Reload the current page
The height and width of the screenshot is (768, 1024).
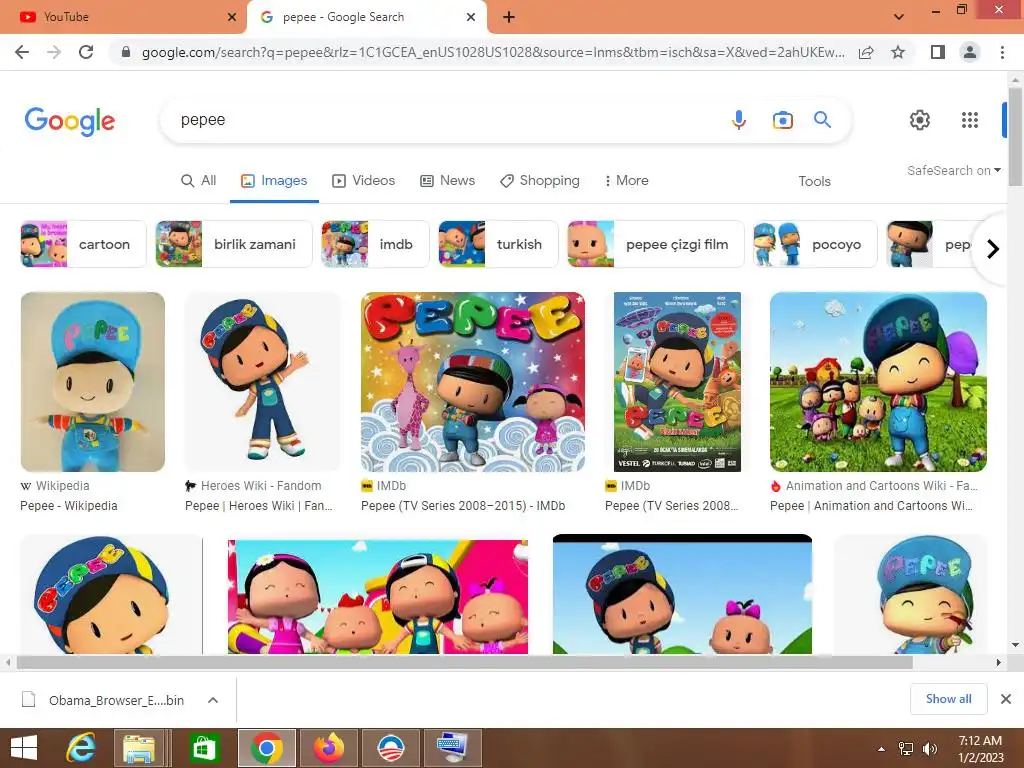tap(86, 52)
